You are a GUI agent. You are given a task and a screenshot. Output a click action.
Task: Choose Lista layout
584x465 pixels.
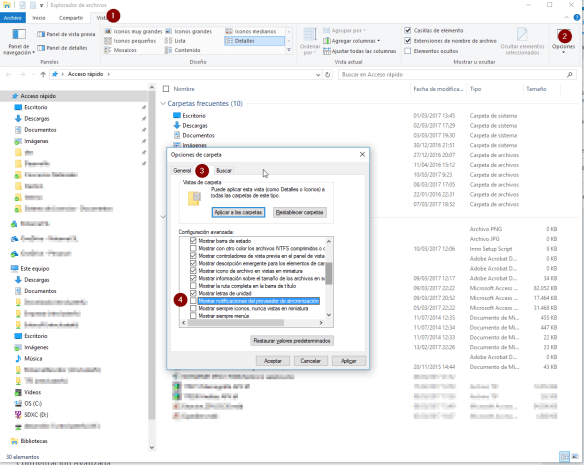click(x=175, y=41)
